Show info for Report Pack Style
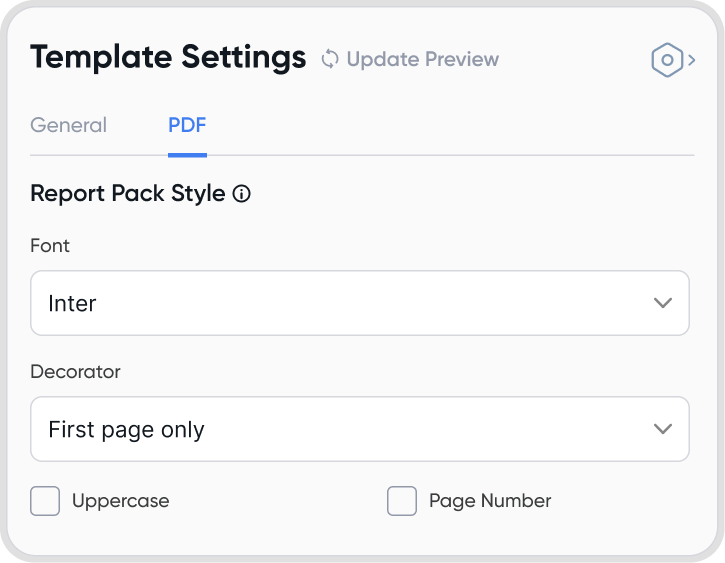This screenshot has width=725, height=563. 241,194
